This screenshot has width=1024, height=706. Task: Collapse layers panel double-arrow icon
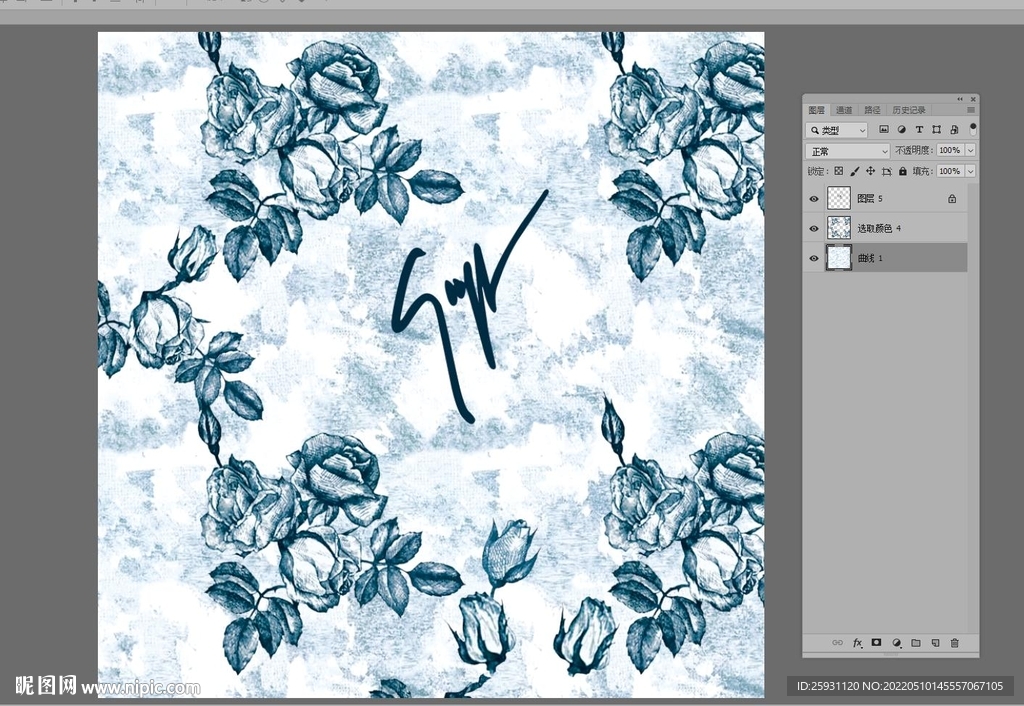(960, 99)
